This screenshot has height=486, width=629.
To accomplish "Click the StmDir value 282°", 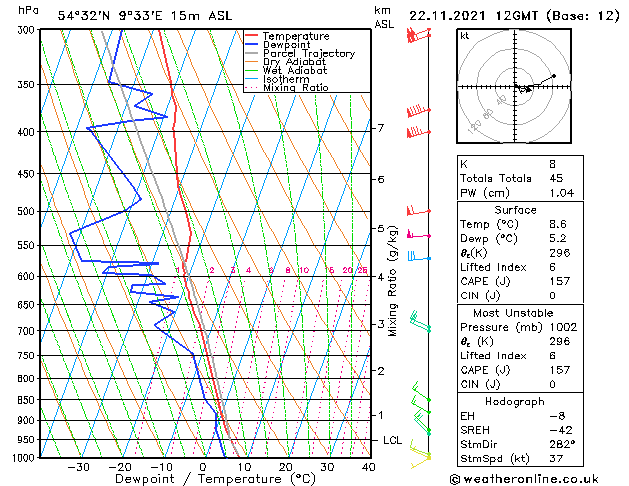I will [562, 444].
